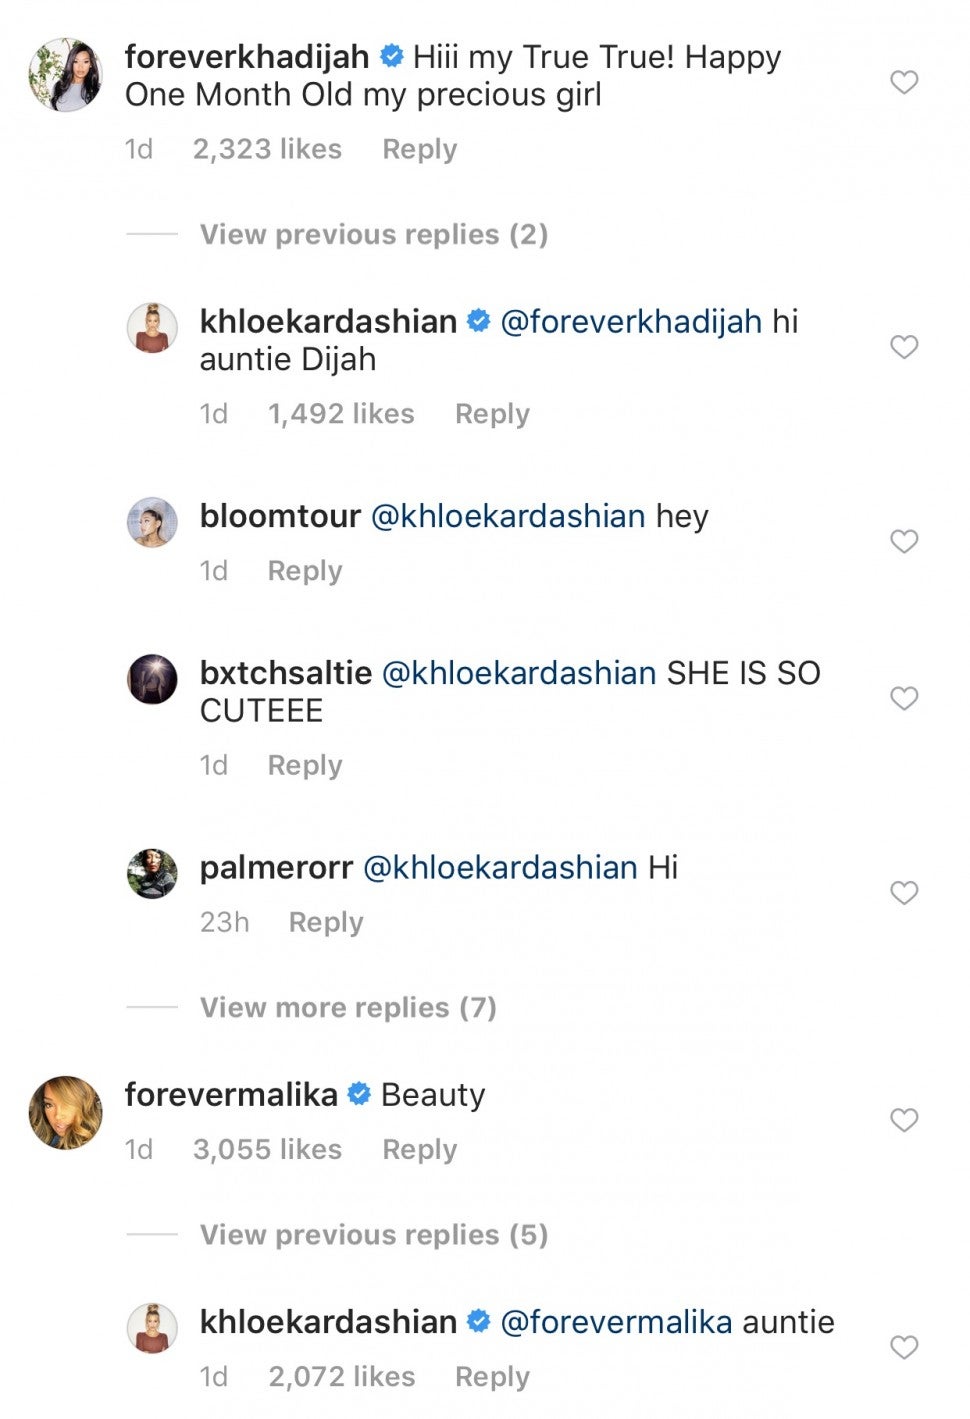The width and height of the screenshot is (970, 1419).
Task: Reply to foreverkhadijah's comment
Action: click(x=419, y=149)
